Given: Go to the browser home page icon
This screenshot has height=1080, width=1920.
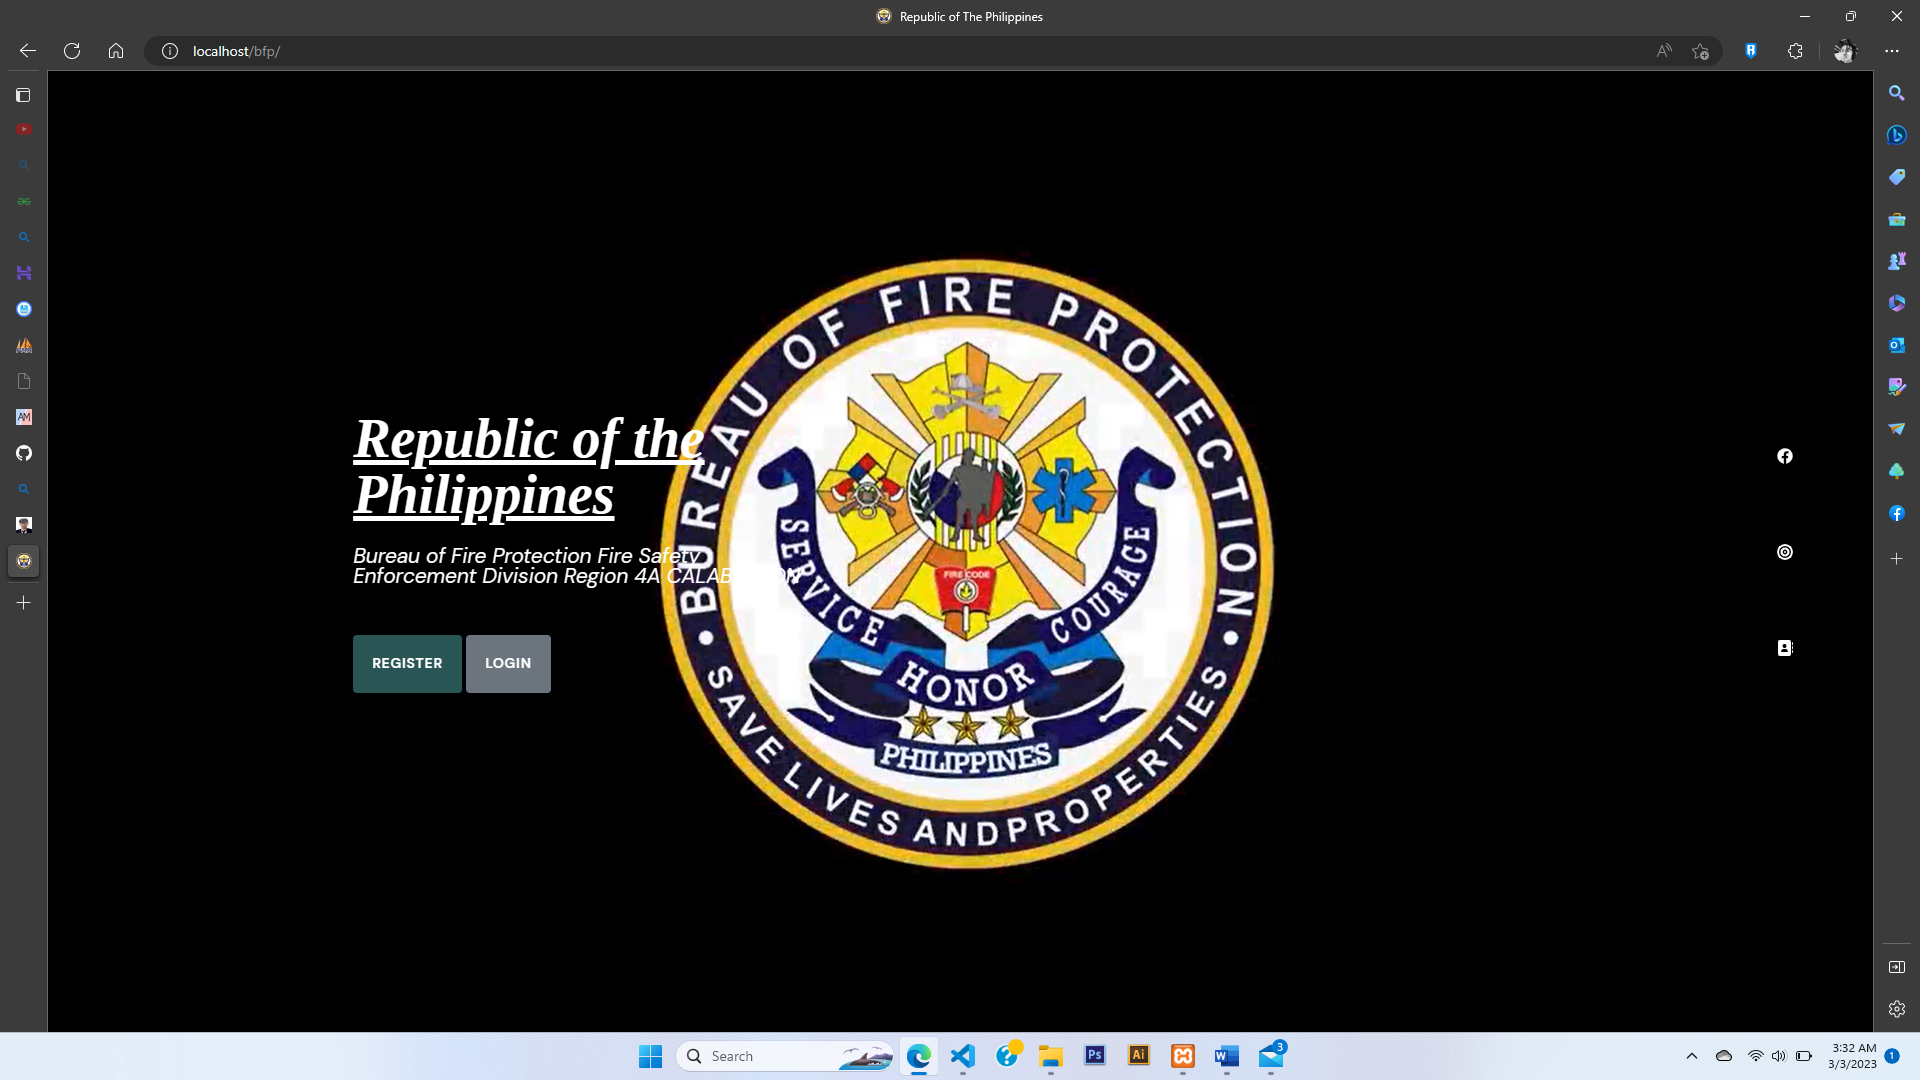Looking at the screenshot, I should 116,51.
